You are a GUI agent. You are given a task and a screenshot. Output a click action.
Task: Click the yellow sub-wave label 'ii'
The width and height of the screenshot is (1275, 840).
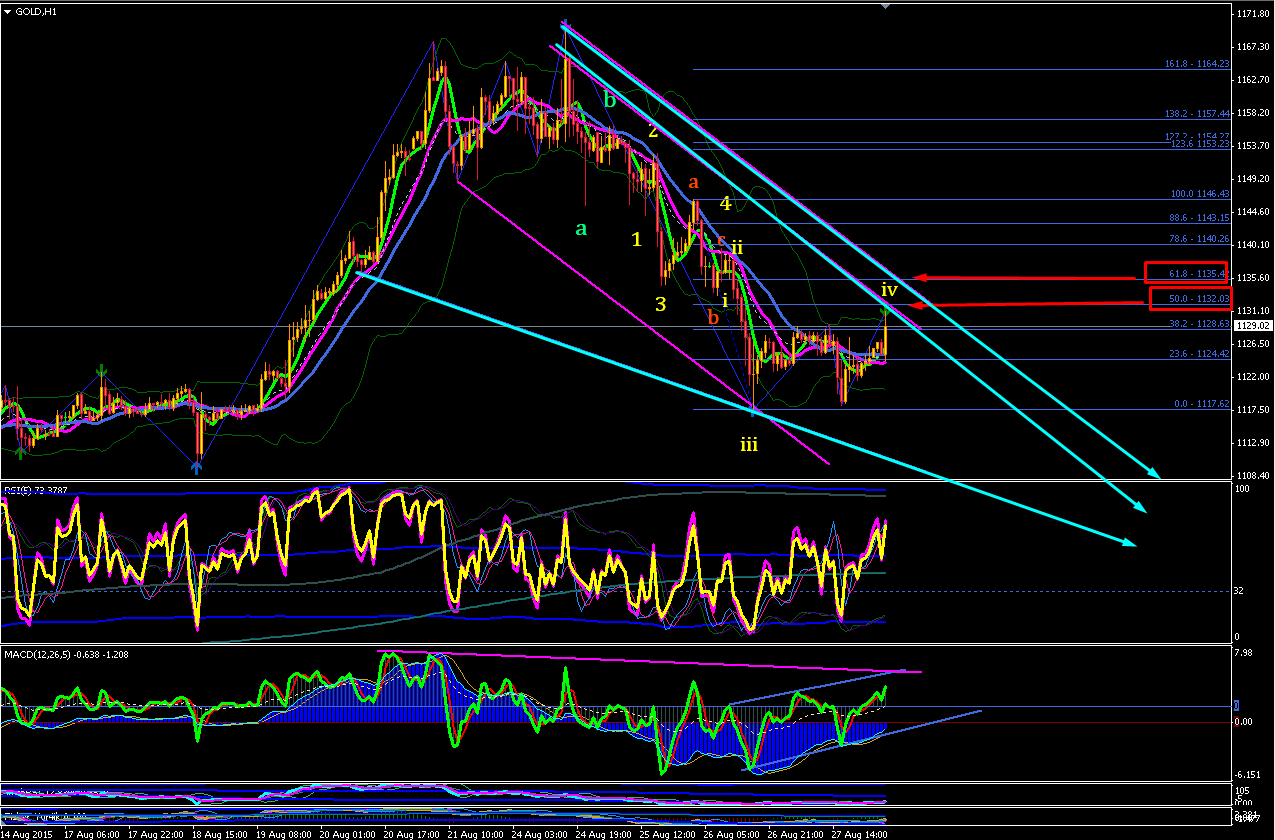pos(737,246)
